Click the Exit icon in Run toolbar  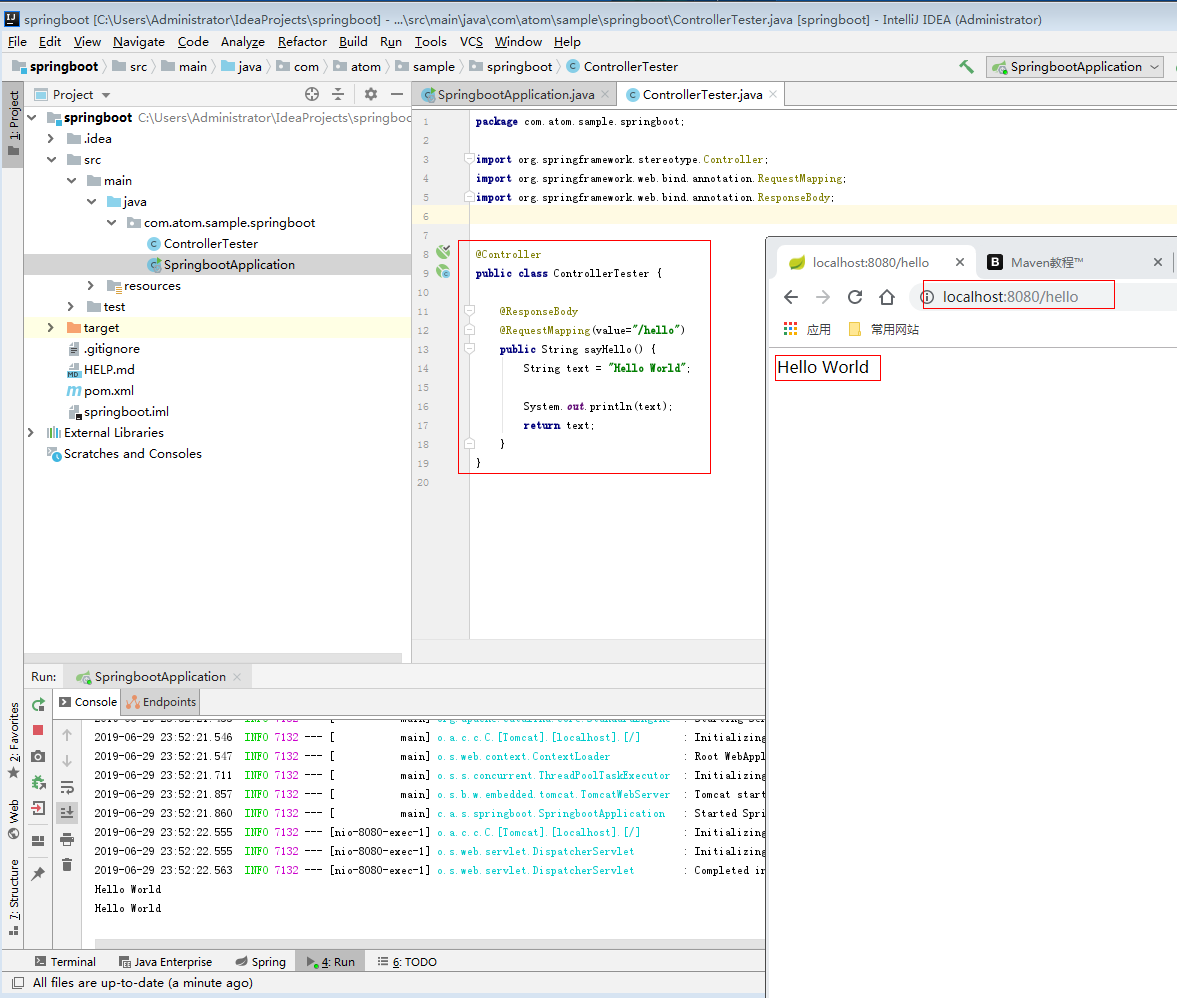click(x=38, y=808)
